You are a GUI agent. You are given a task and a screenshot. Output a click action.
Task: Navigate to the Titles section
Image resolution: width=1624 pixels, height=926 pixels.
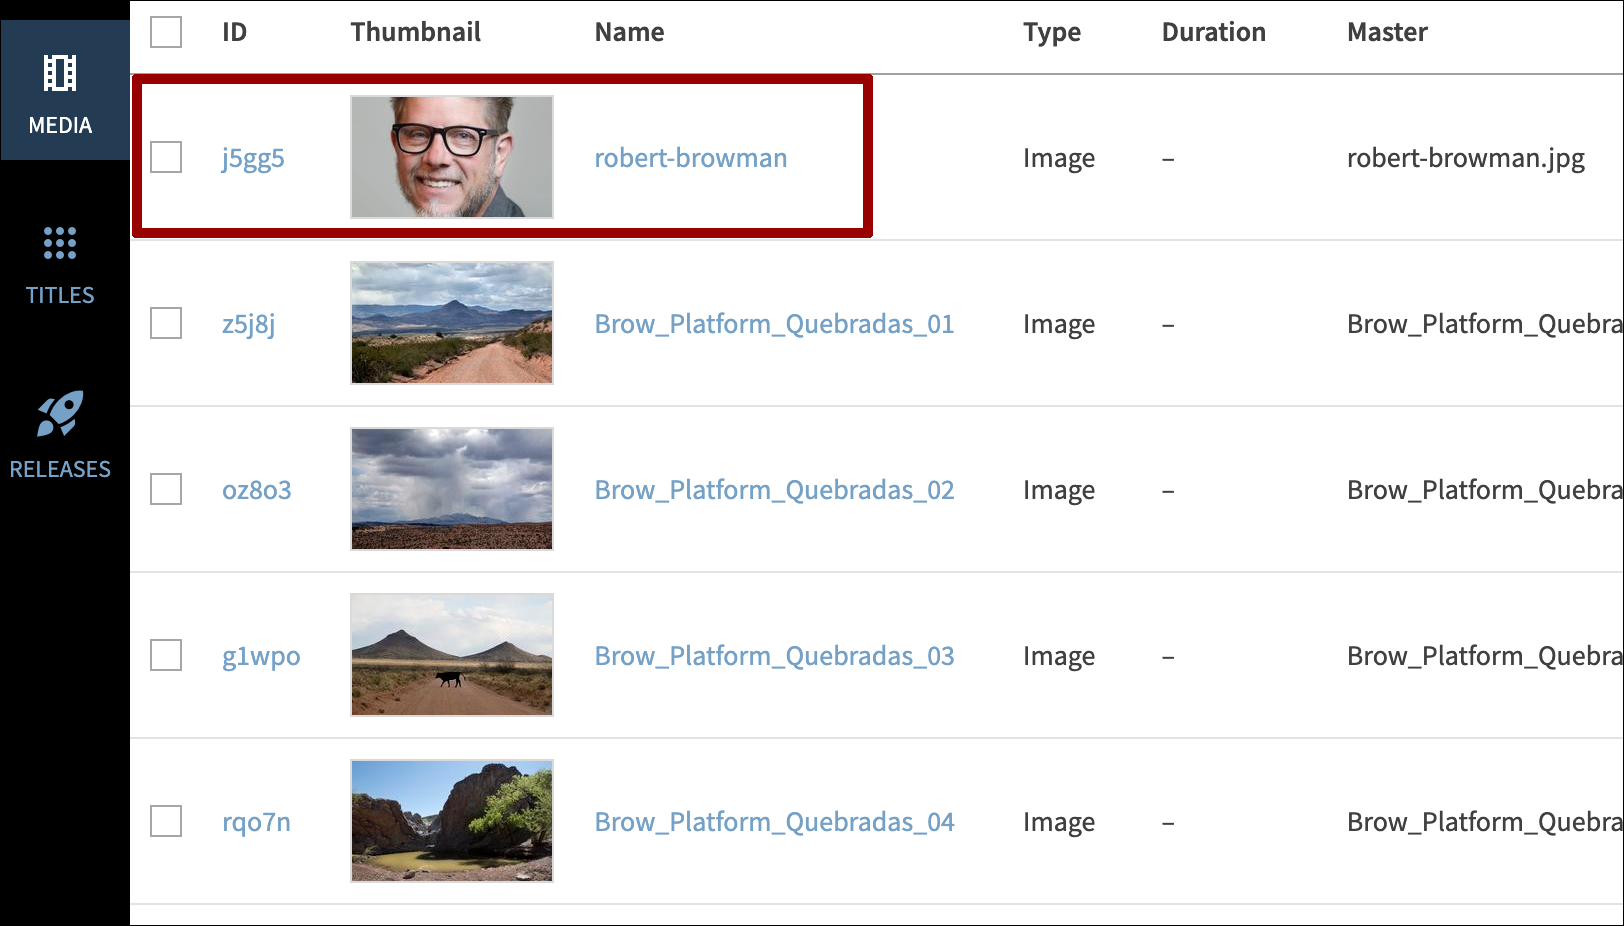coord(60,265)
